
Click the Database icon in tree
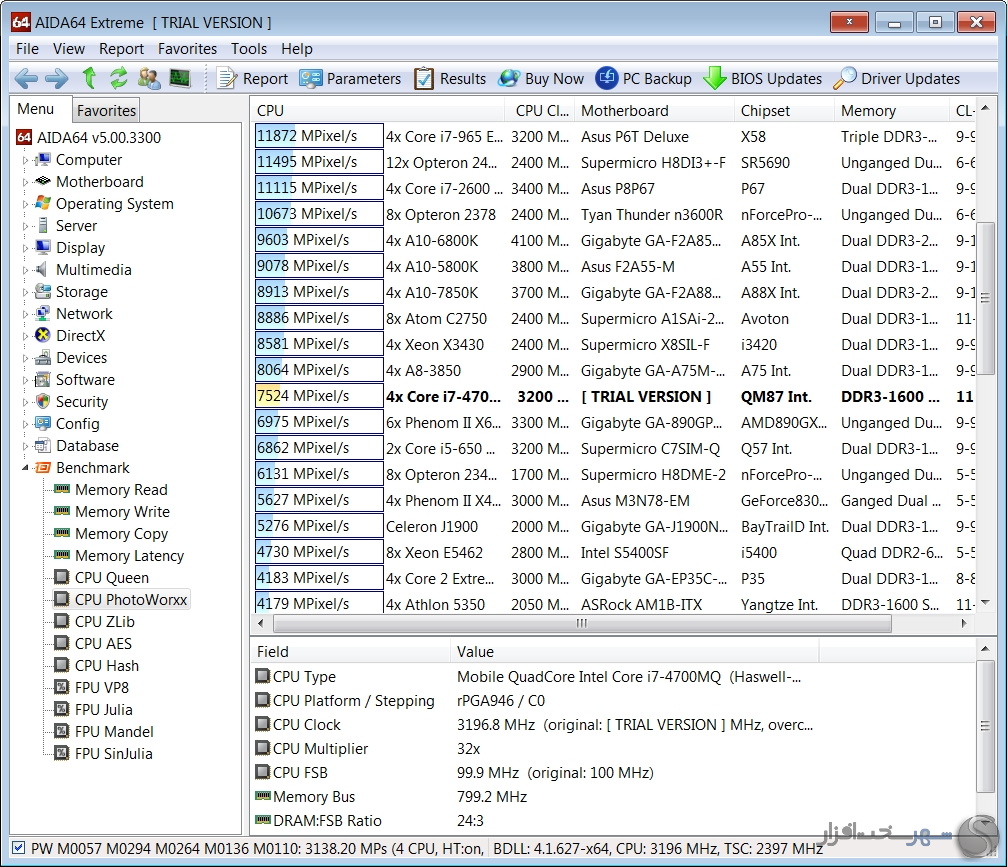pos(42,445)
